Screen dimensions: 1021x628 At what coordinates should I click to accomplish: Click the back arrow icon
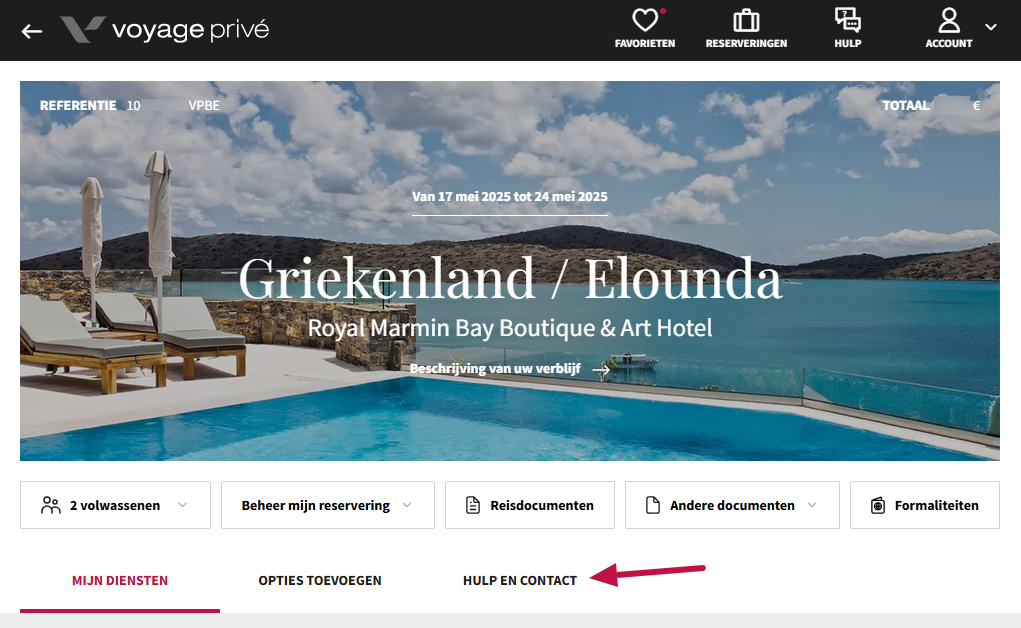pos(31,31)
